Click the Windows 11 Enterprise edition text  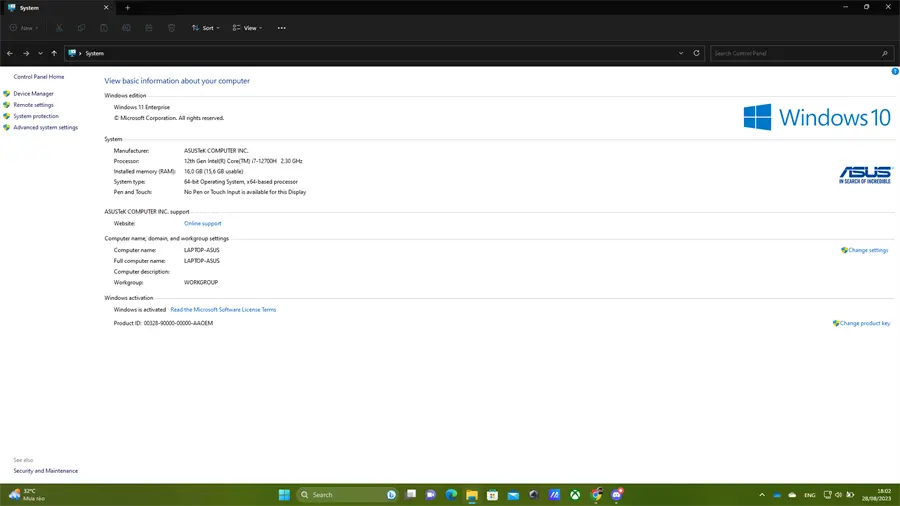142,107
